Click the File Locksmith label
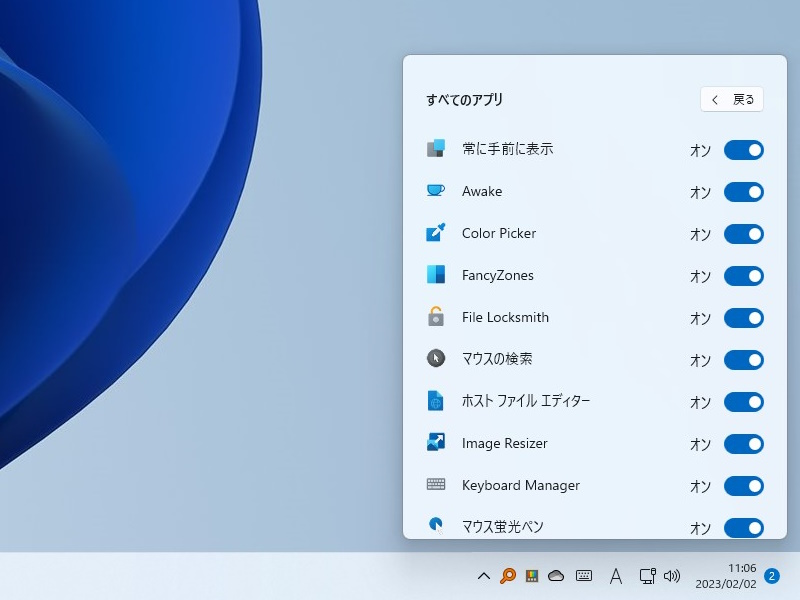The height and width of the screenshot is (600, 800). pyautogui.click(x=505, y=317)
